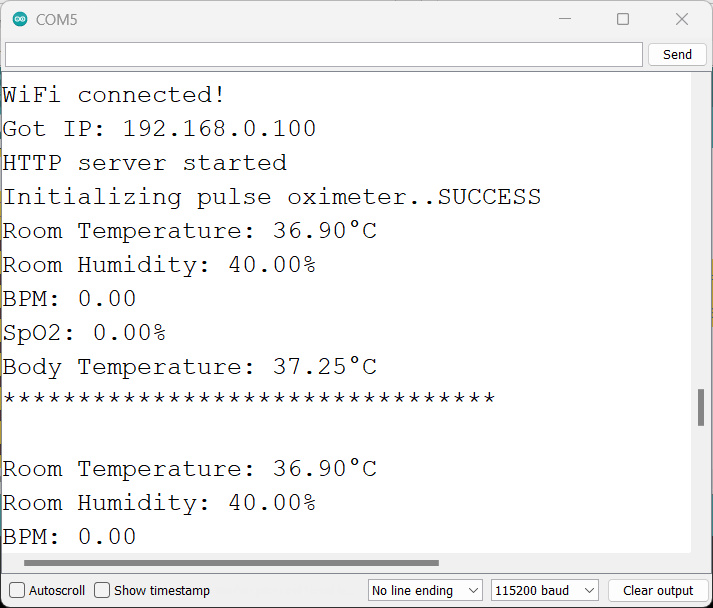Viewport: 713px width, 608px height.
Task: Focus the serial message input field
Action: pyautogui.click(x=323, y=54)
